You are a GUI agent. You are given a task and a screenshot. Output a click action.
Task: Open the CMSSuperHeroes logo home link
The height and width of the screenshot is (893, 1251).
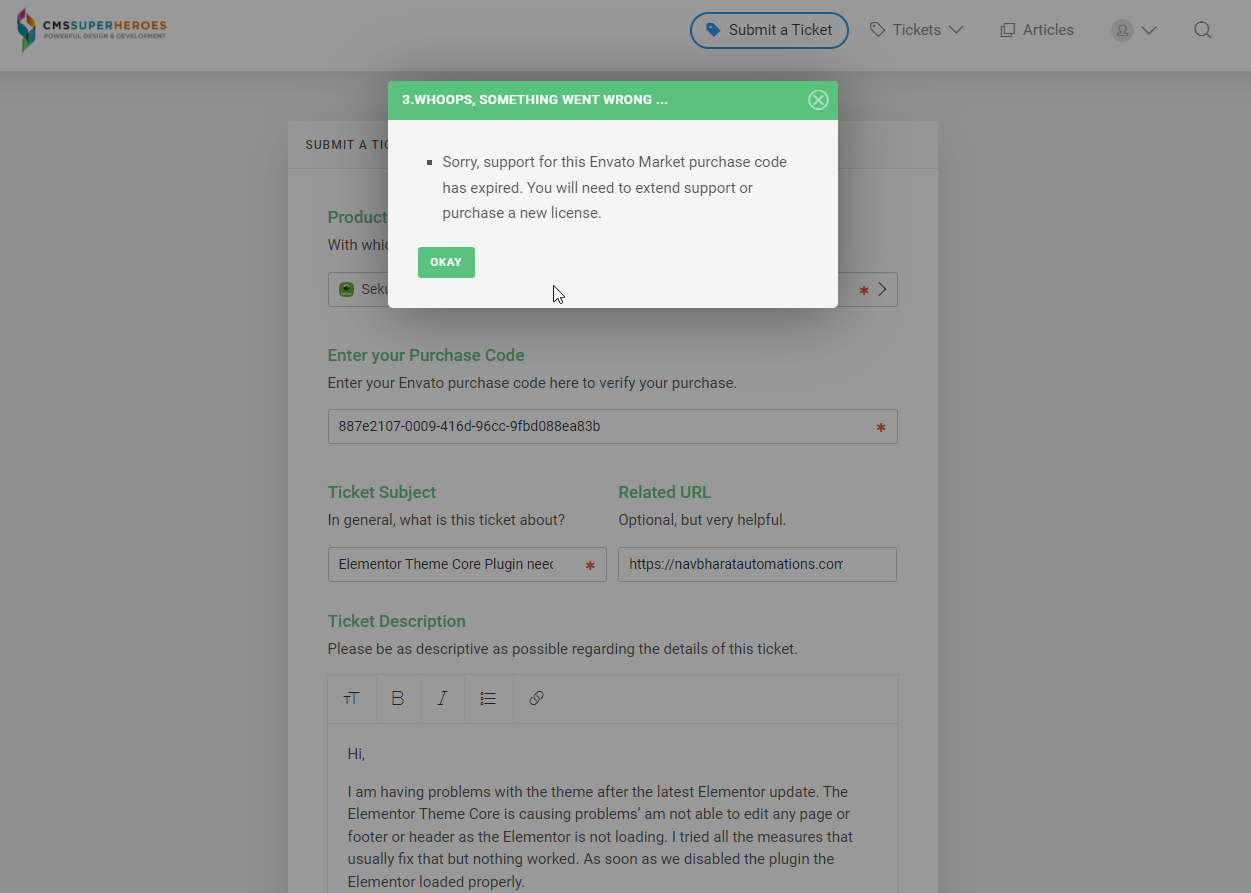tap(91, 30)
